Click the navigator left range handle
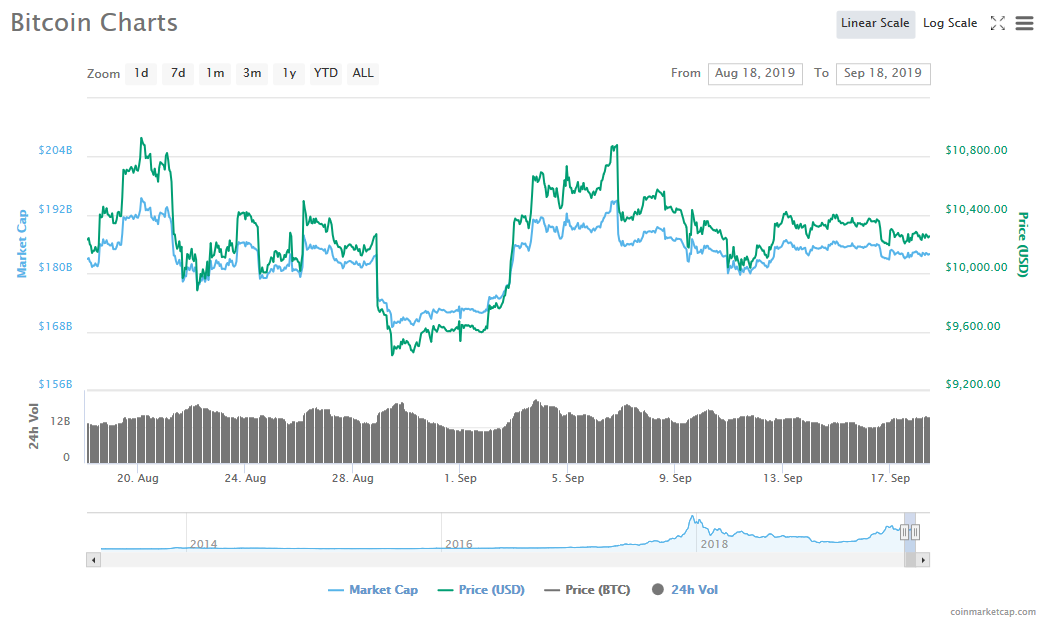 (x=905, y=532)
